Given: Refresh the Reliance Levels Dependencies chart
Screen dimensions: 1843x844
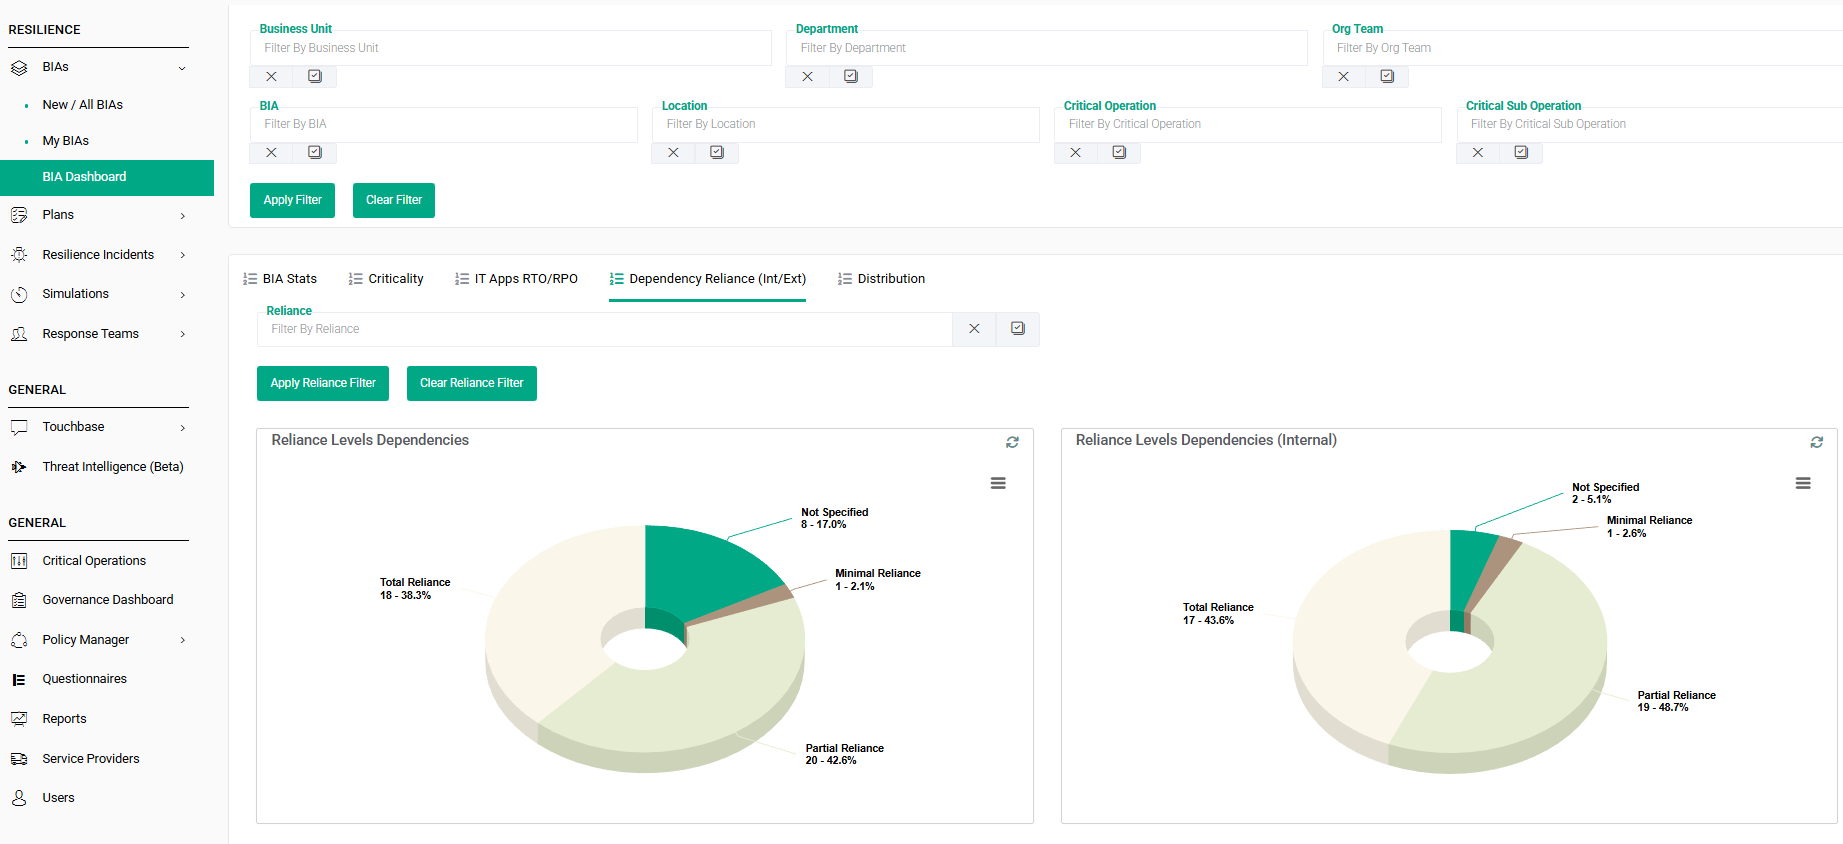Looking at the screenshot, I should point(1012,442).
